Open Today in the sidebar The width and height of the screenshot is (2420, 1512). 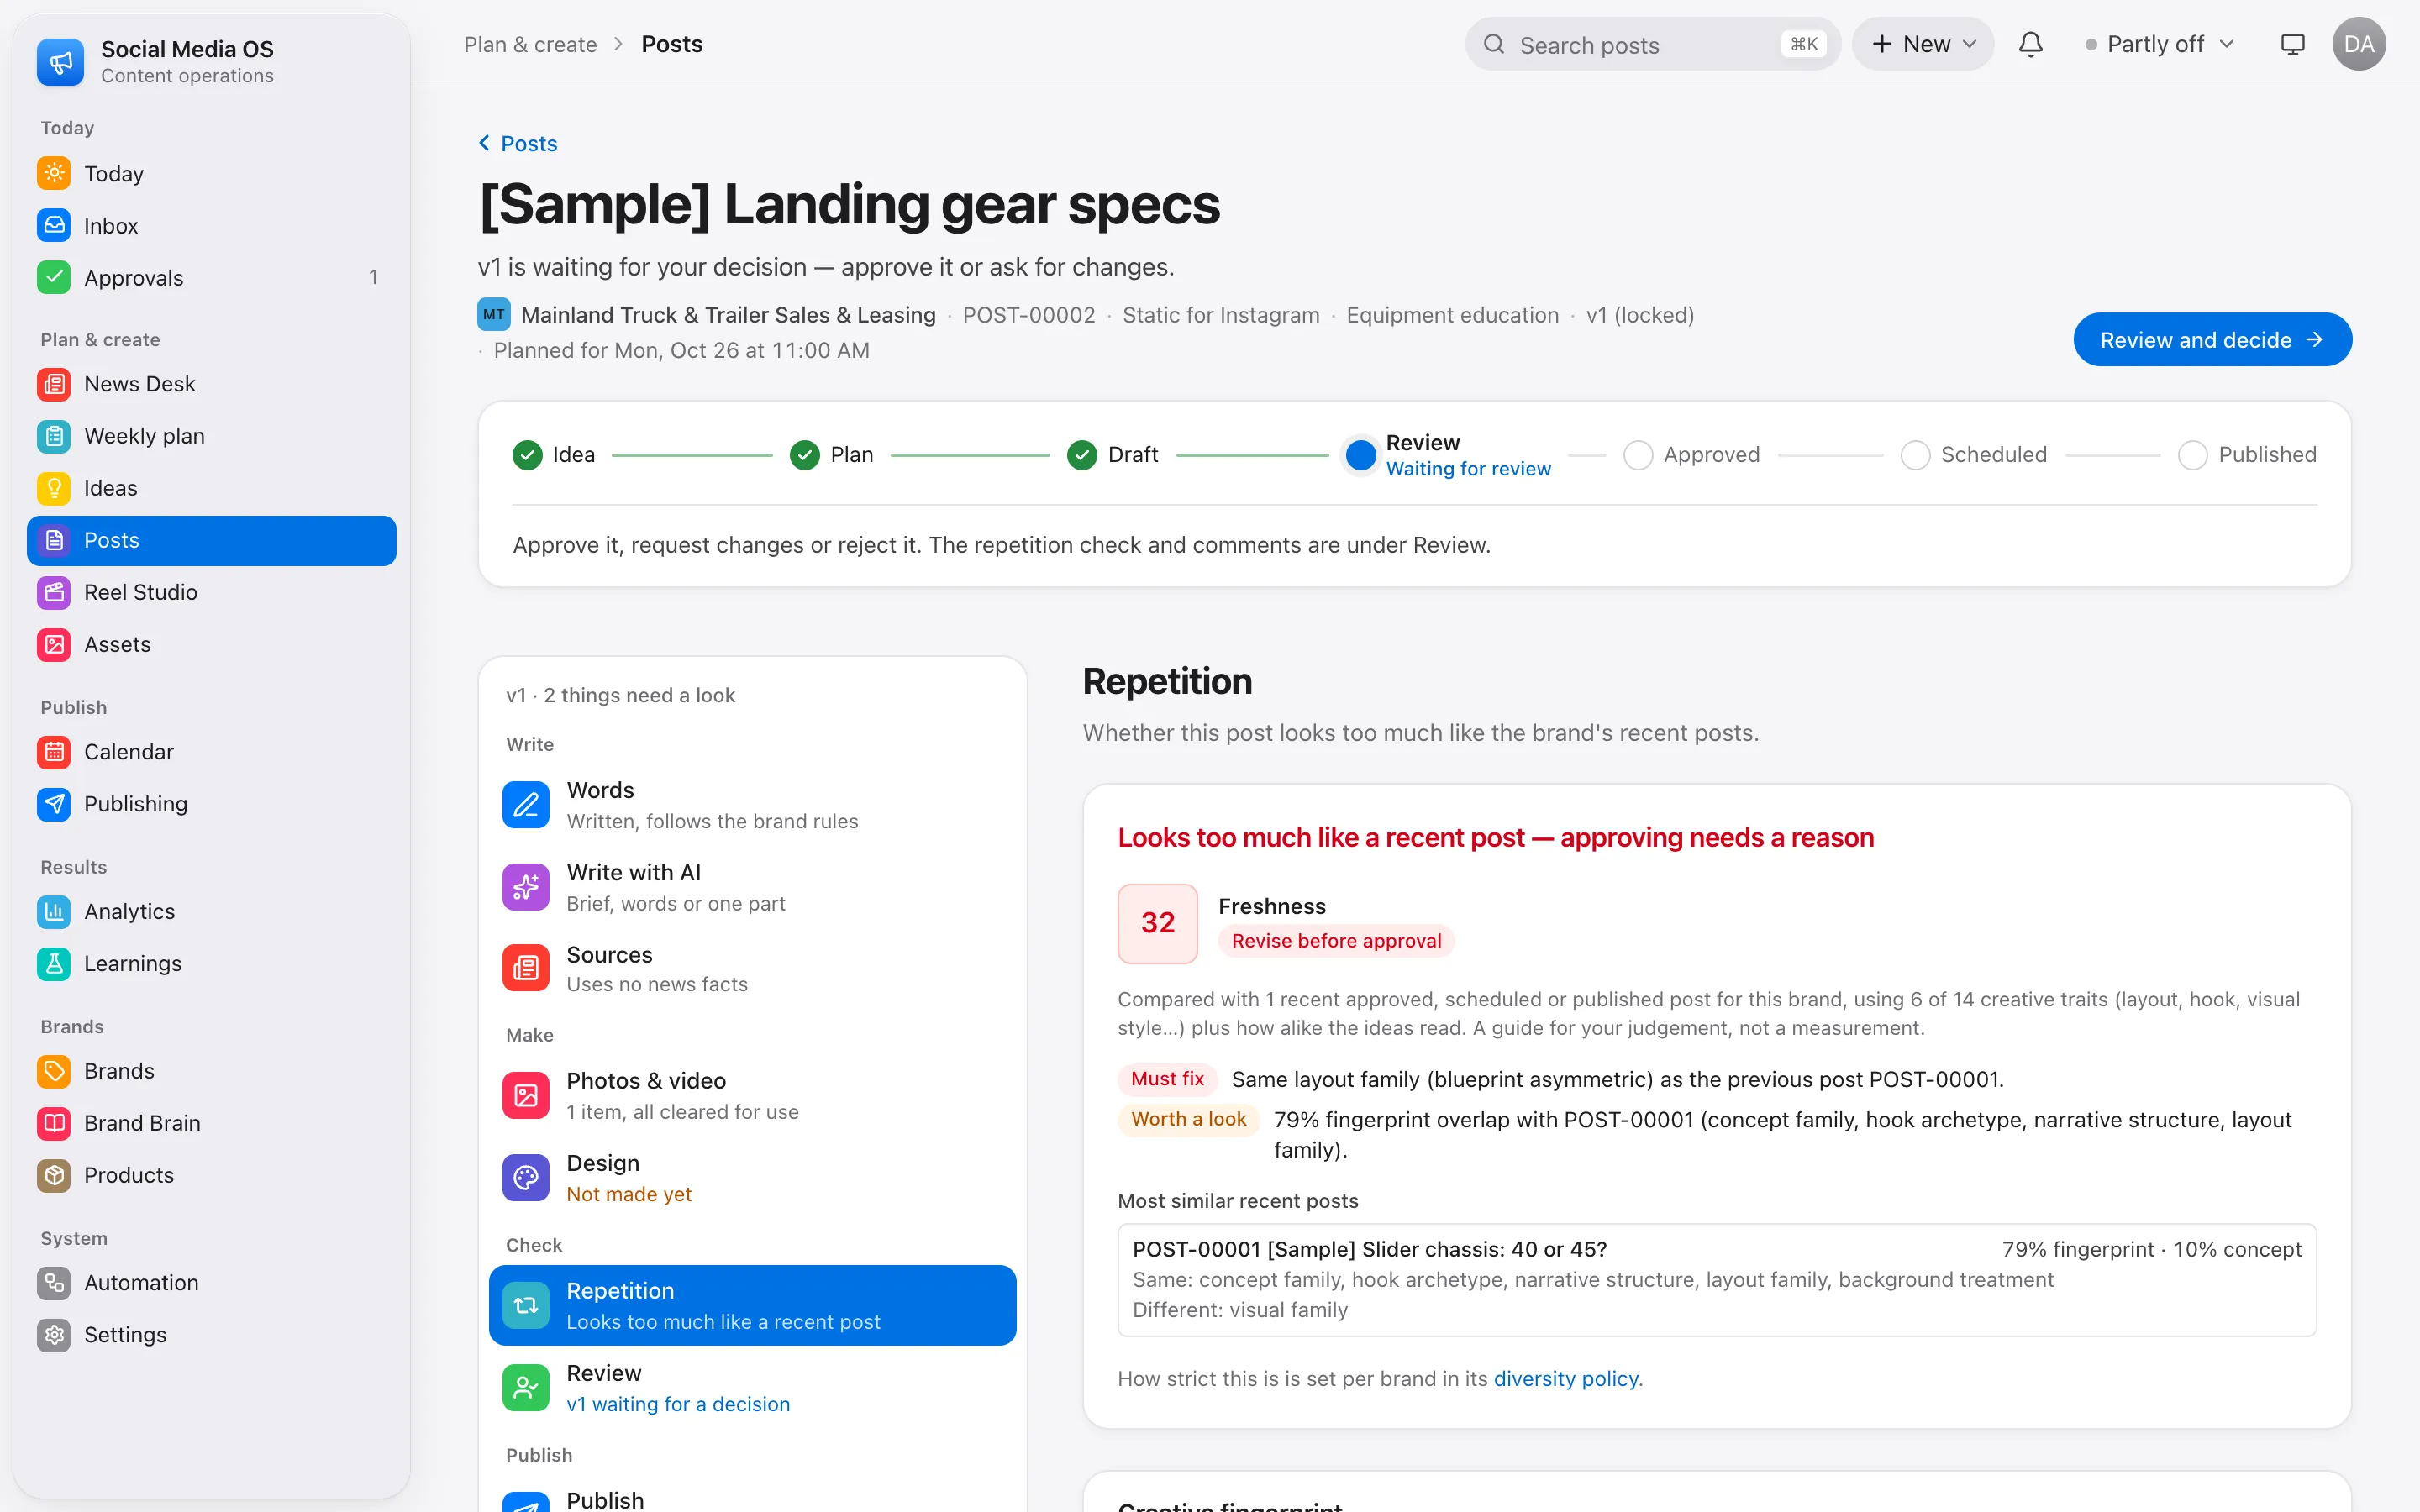211,173
